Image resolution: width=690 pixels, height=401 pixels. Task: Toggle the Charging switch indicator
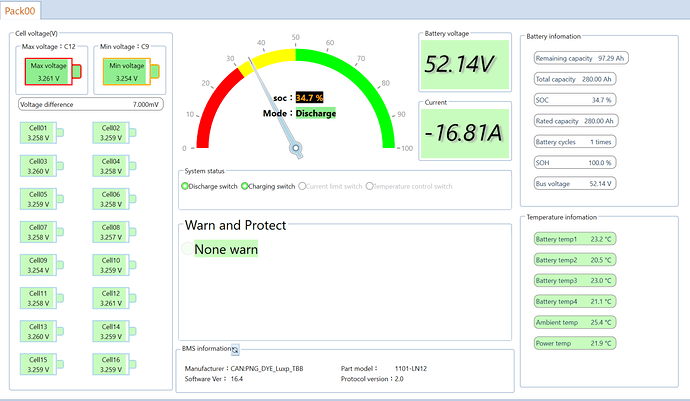[x=245, y=186]
